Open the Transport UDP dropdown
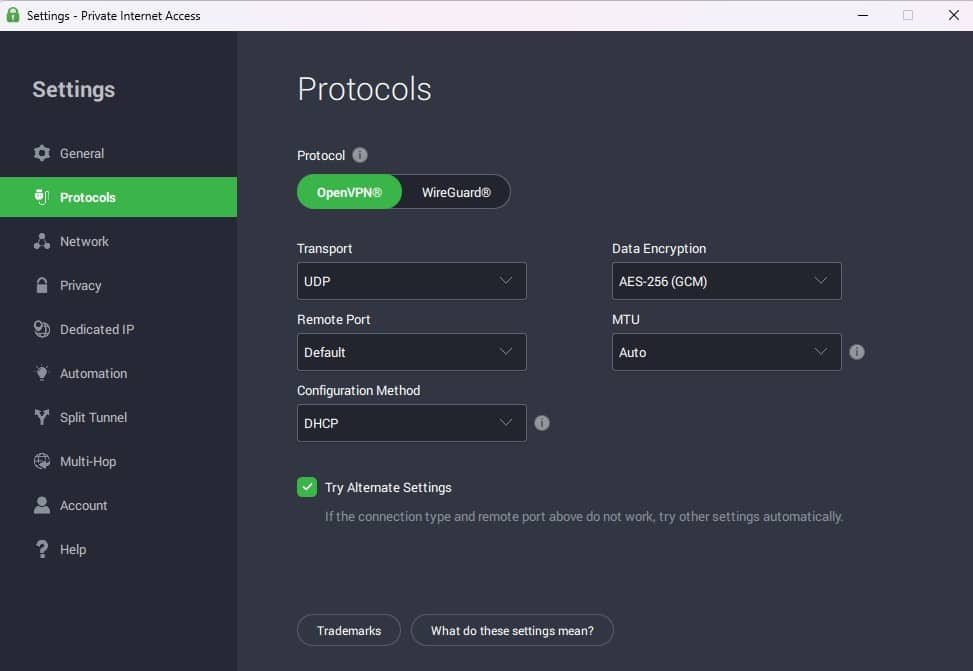Viewport: 973px width, 671px height. click(411, 281)
